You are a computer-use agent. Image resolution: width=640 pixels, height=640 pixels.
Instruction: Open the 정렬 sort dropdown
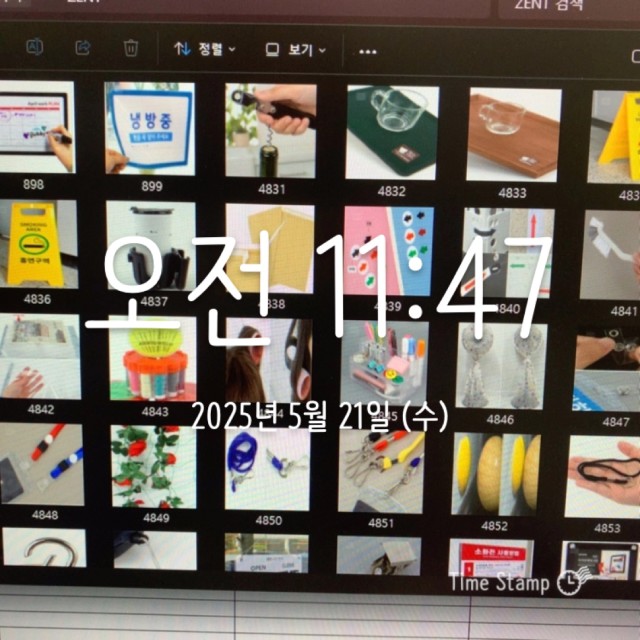205,49
